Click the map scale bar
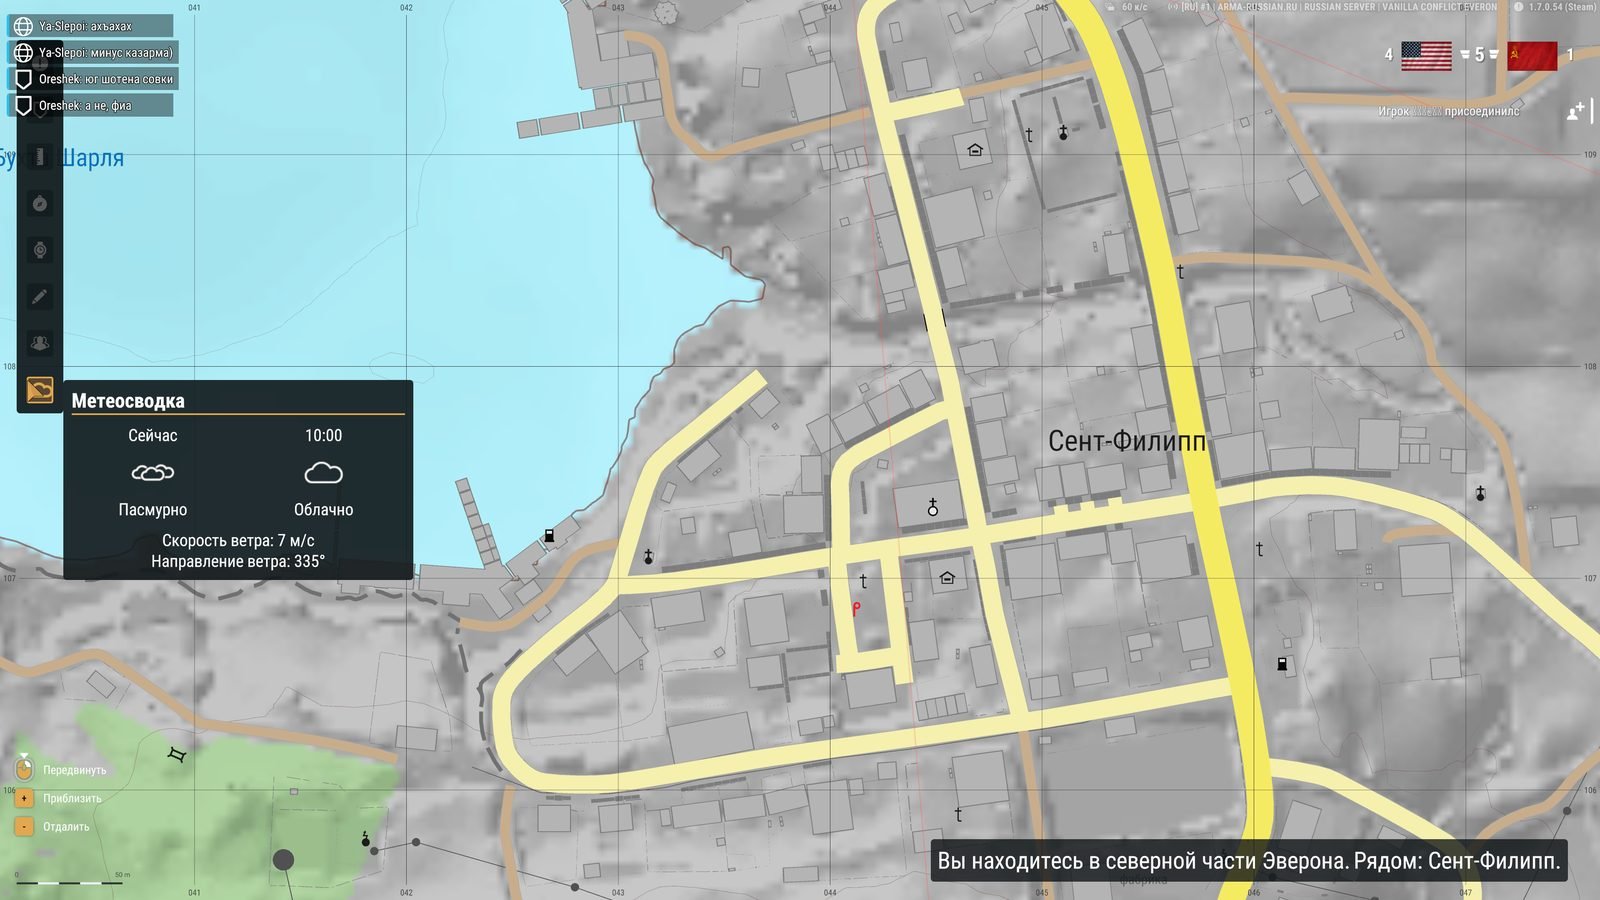The width and height of the screenshot is (1600, 900). coord(72,882)
